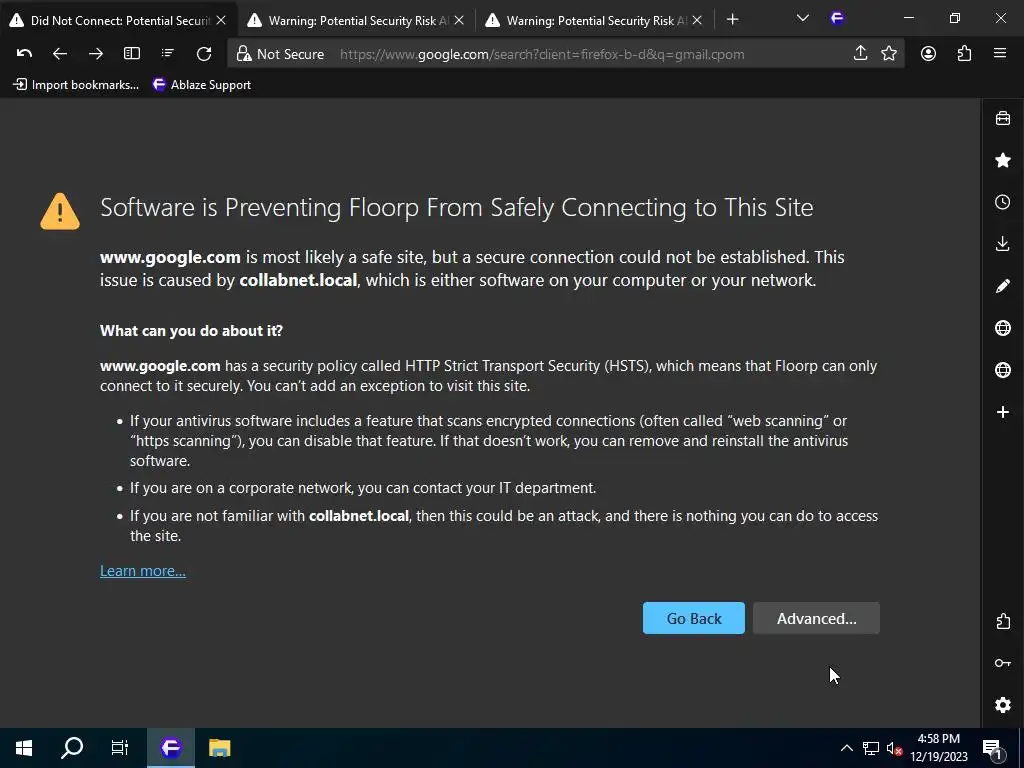Open a new tab with plus
Image resolution: width=1024 pixels, height=768 pixels.
pos(732,20)
